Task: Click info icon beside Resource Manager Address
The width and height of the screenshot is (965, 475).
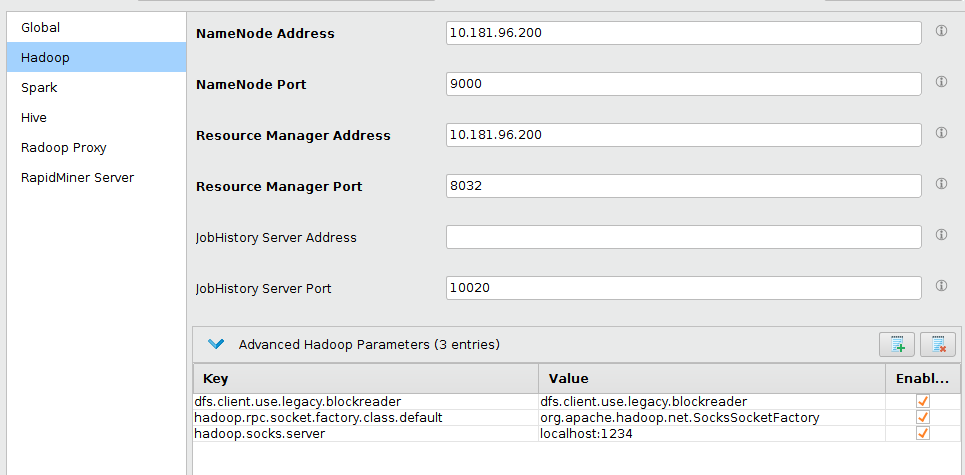Action: (x=941, y=133)
